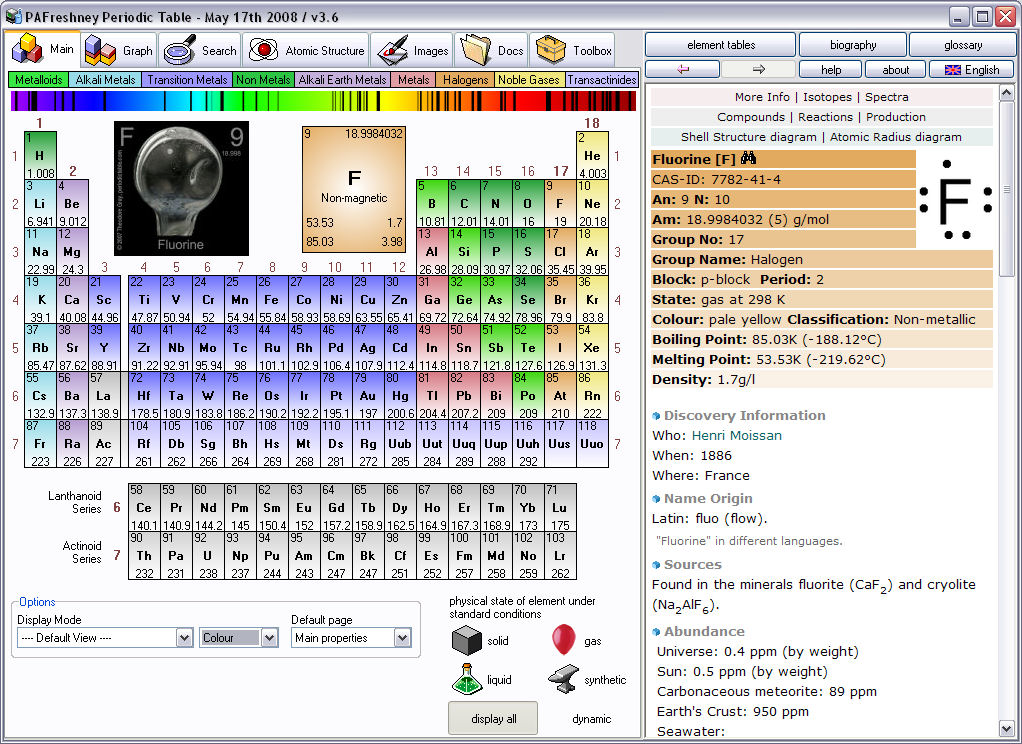Expand the Display Mode dropdown

(184, 638)
